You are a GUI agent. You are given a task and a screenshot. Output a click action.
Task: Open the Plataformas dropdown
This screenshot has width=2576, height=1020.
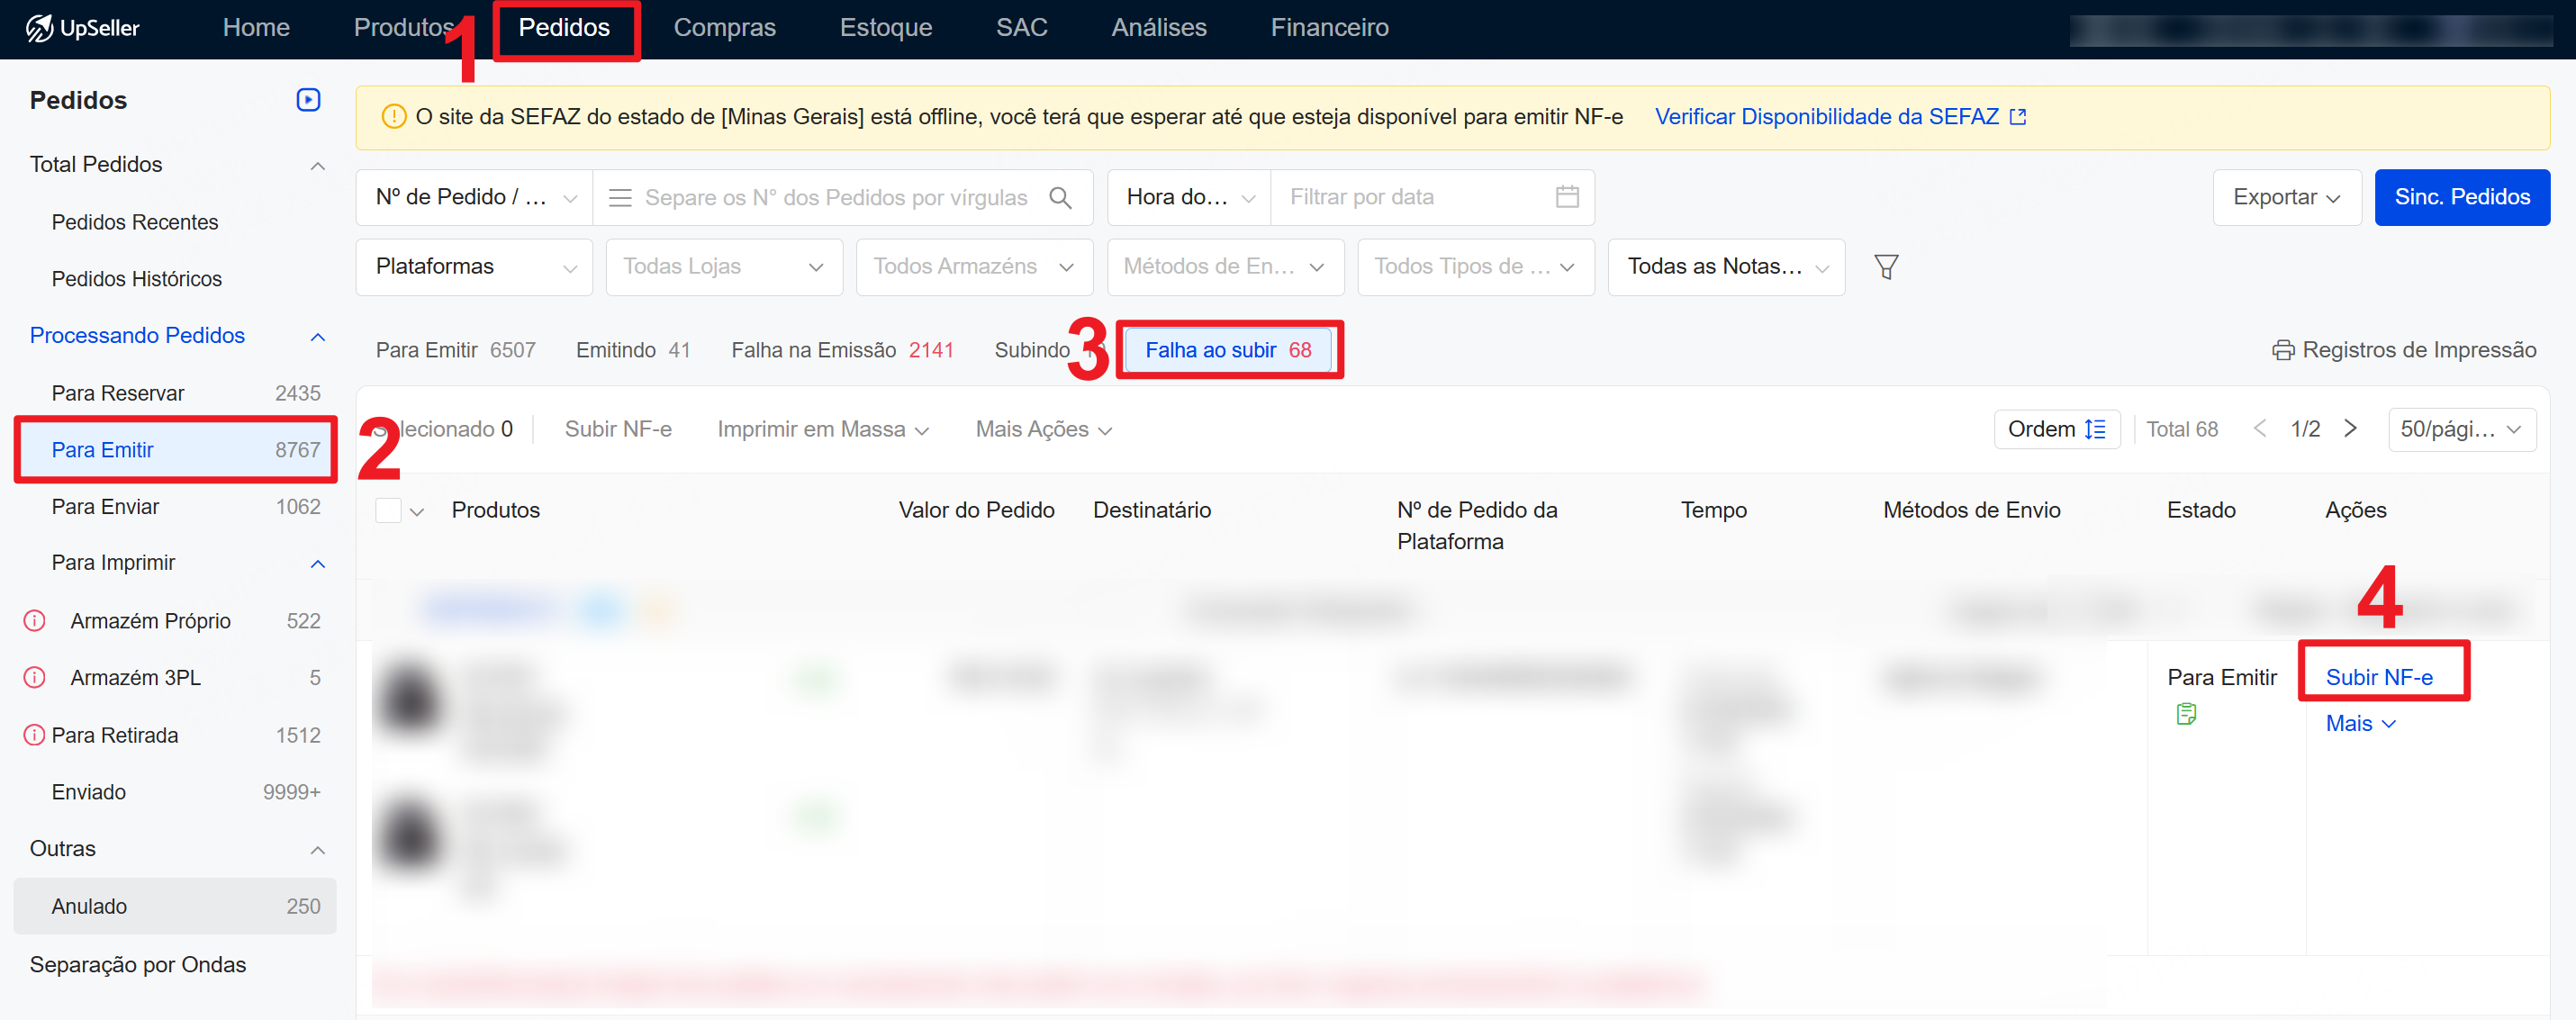474,267
